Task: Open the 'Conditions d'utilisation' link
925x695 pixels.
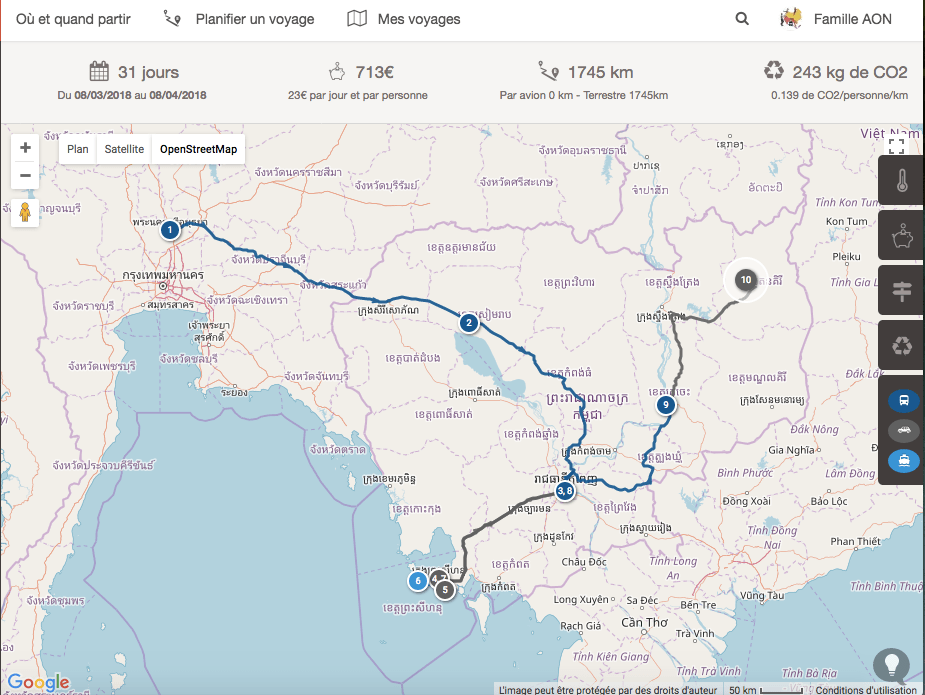Action: point(866,689)
